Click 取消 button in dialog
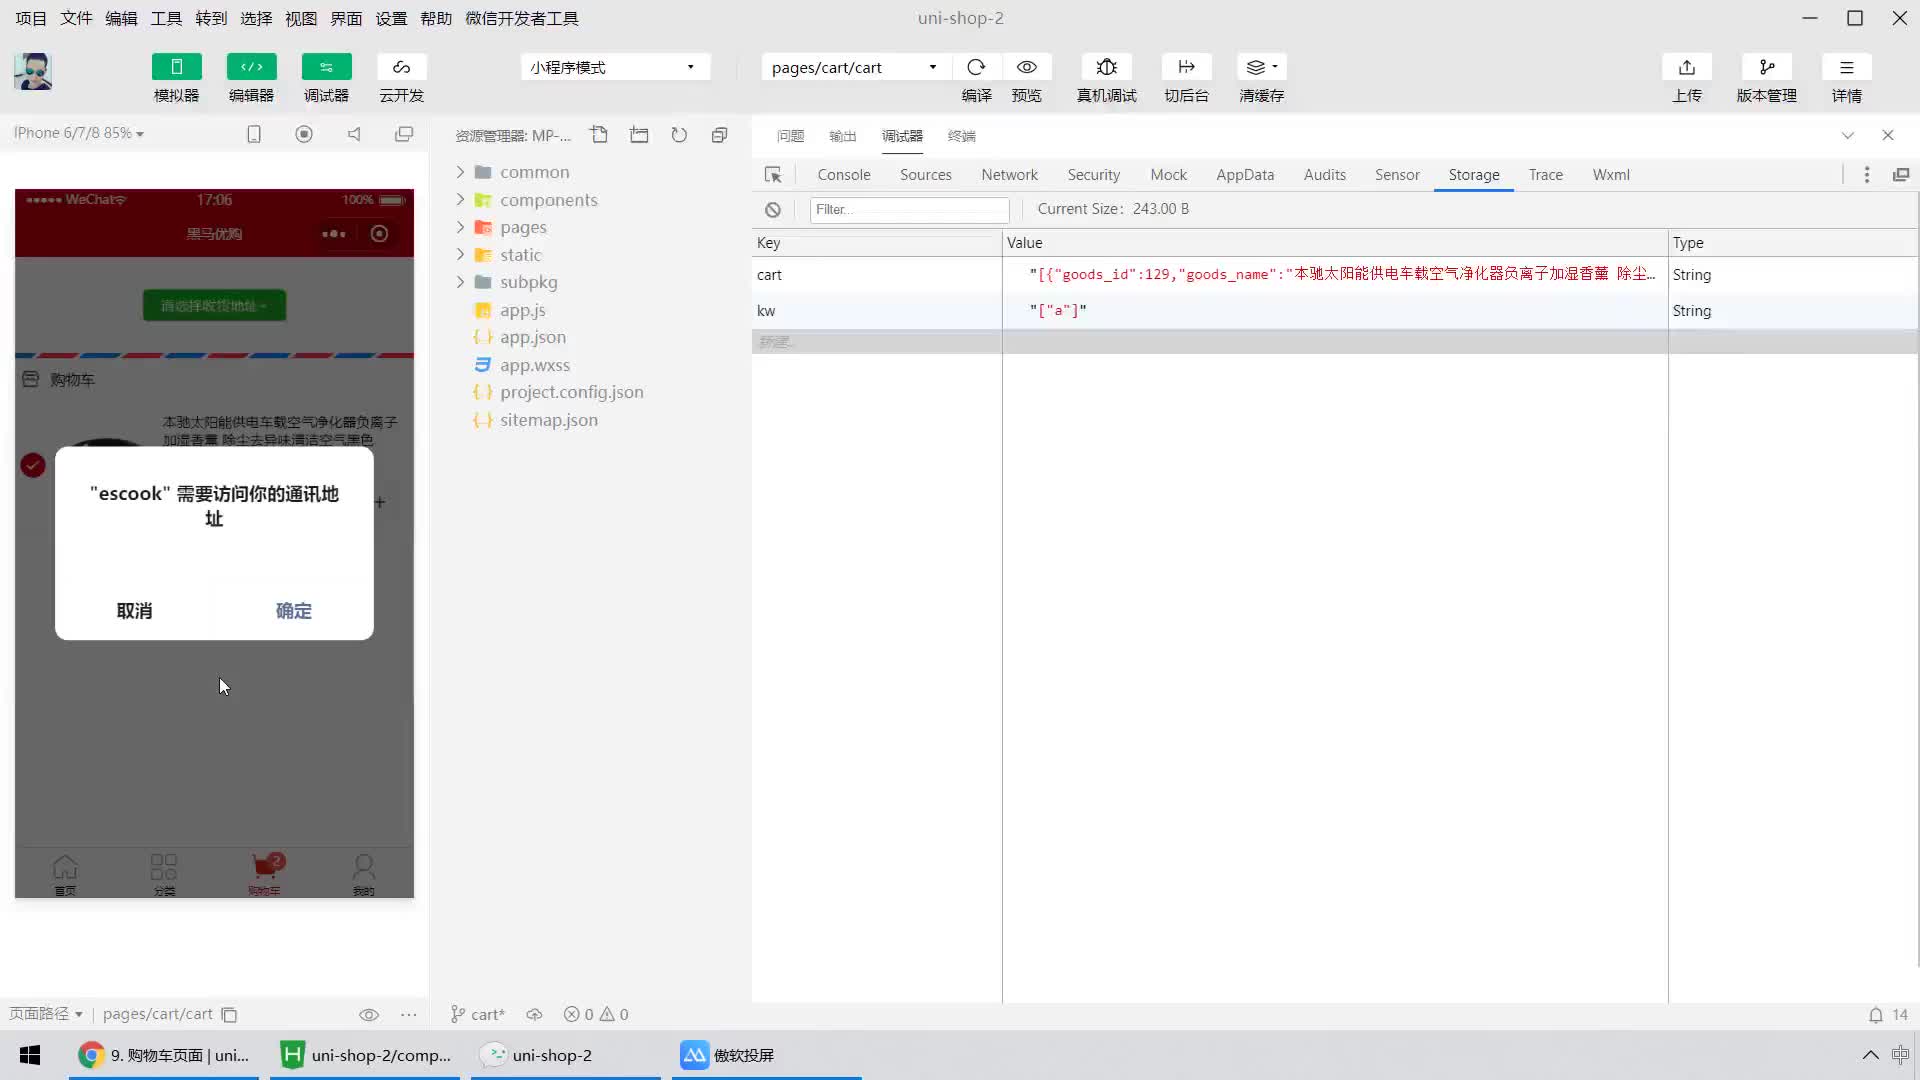The image size is (1920, 1080). [133, 609]
